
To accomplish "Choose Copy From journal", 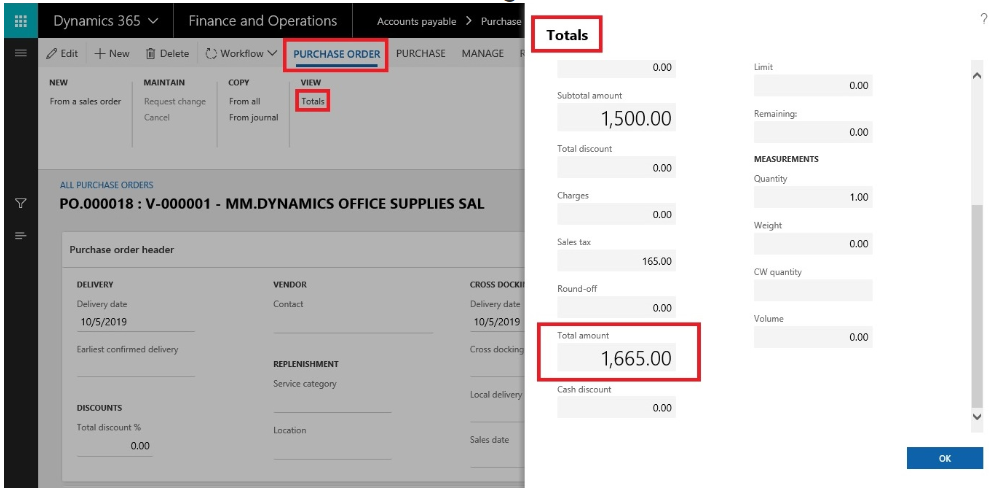I will (x=254, y=117).
